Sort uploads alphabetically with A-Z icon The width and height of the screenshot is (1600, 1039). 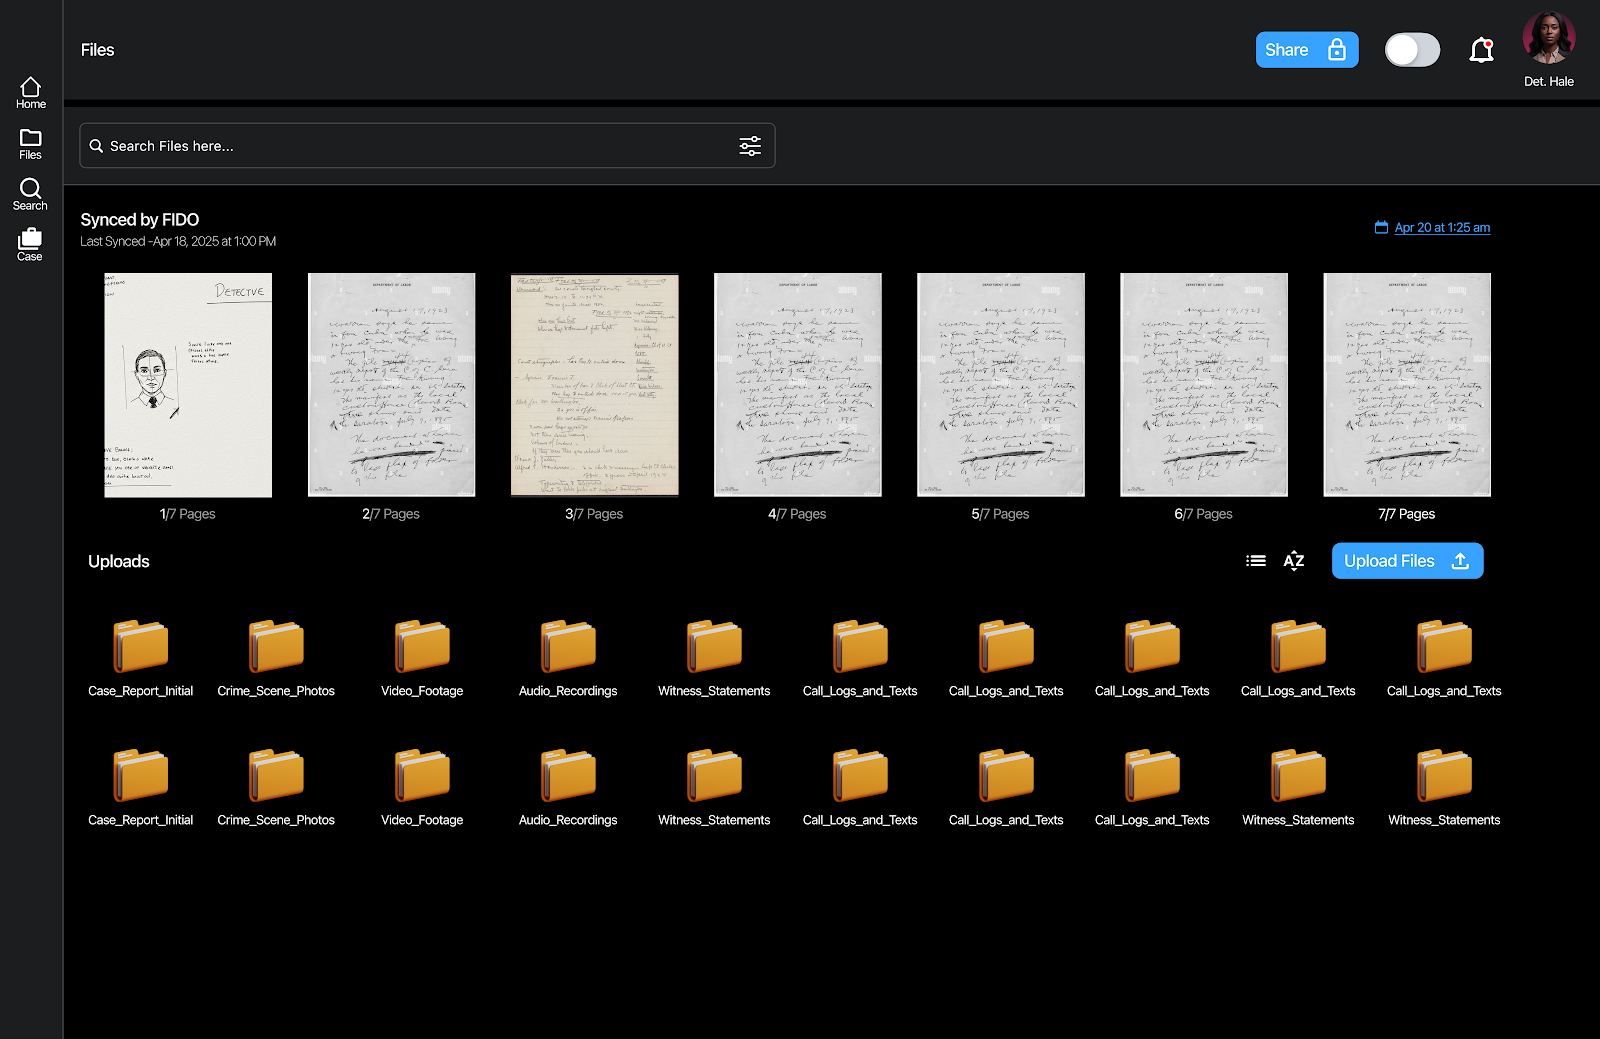coord(1294,561)
